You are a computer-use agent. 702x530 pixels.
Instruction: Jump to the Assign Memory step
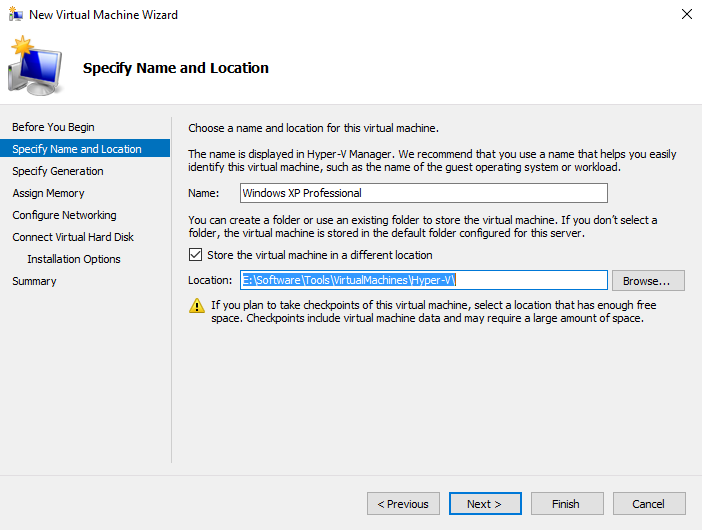click(x=48, y=193)
